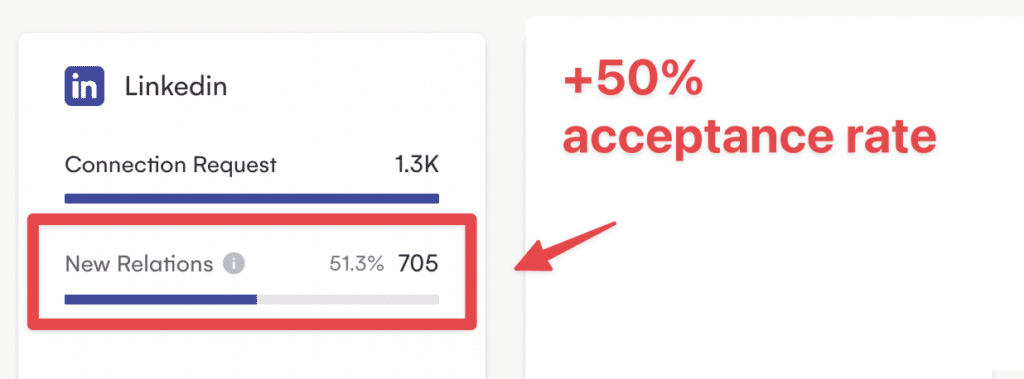This screenshot has width=1024, height=379.
Task: Click the 1.3K connection request count
Action: [417, 165]
